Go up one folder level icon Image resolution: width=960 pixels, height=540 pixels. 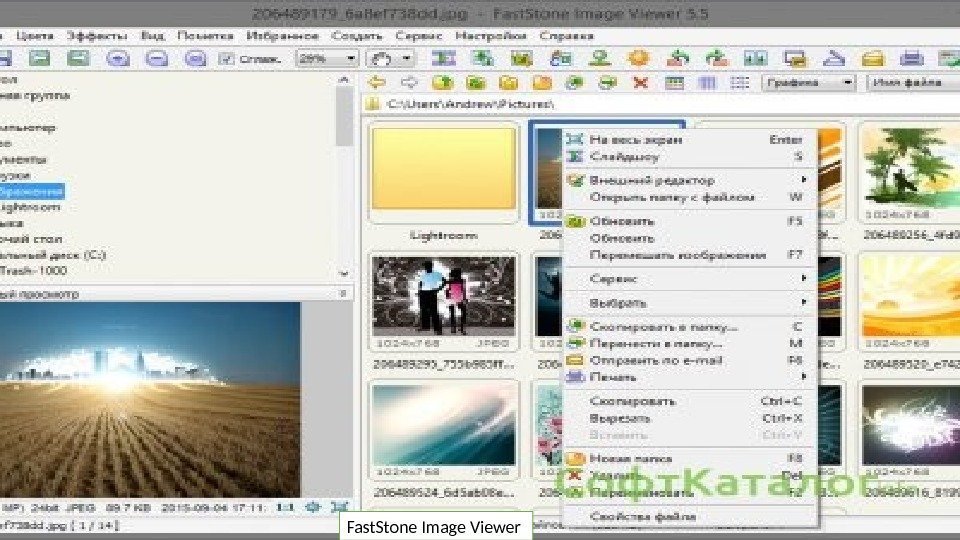tap(443, 82)
